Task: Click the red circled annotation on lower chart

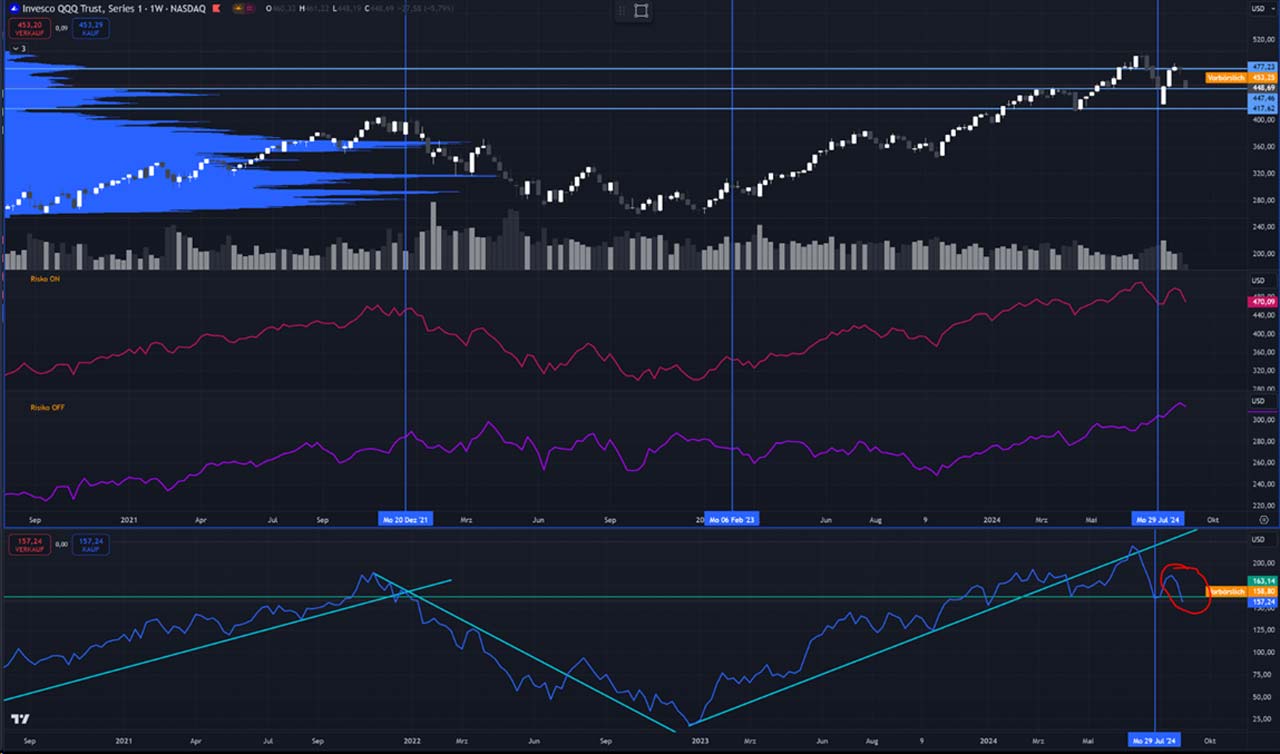Action: [1182, 588]
